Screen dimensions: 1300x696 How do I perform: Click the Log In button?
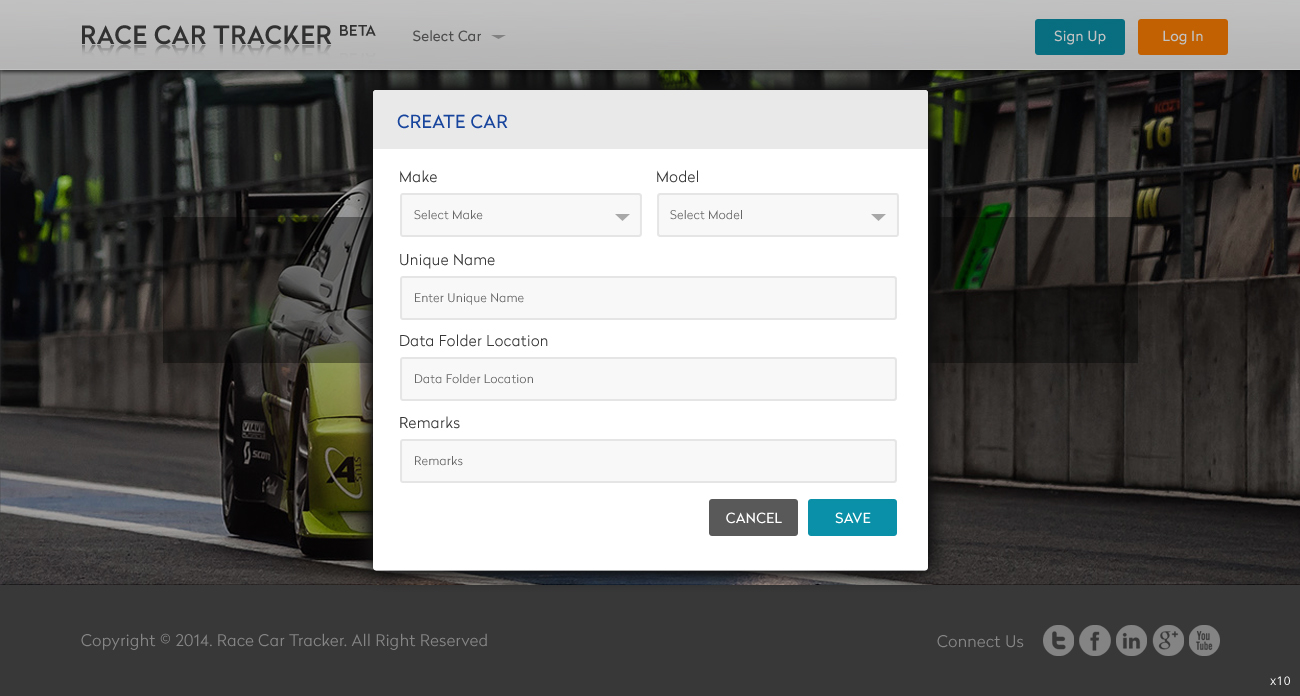coord(1183,36)
